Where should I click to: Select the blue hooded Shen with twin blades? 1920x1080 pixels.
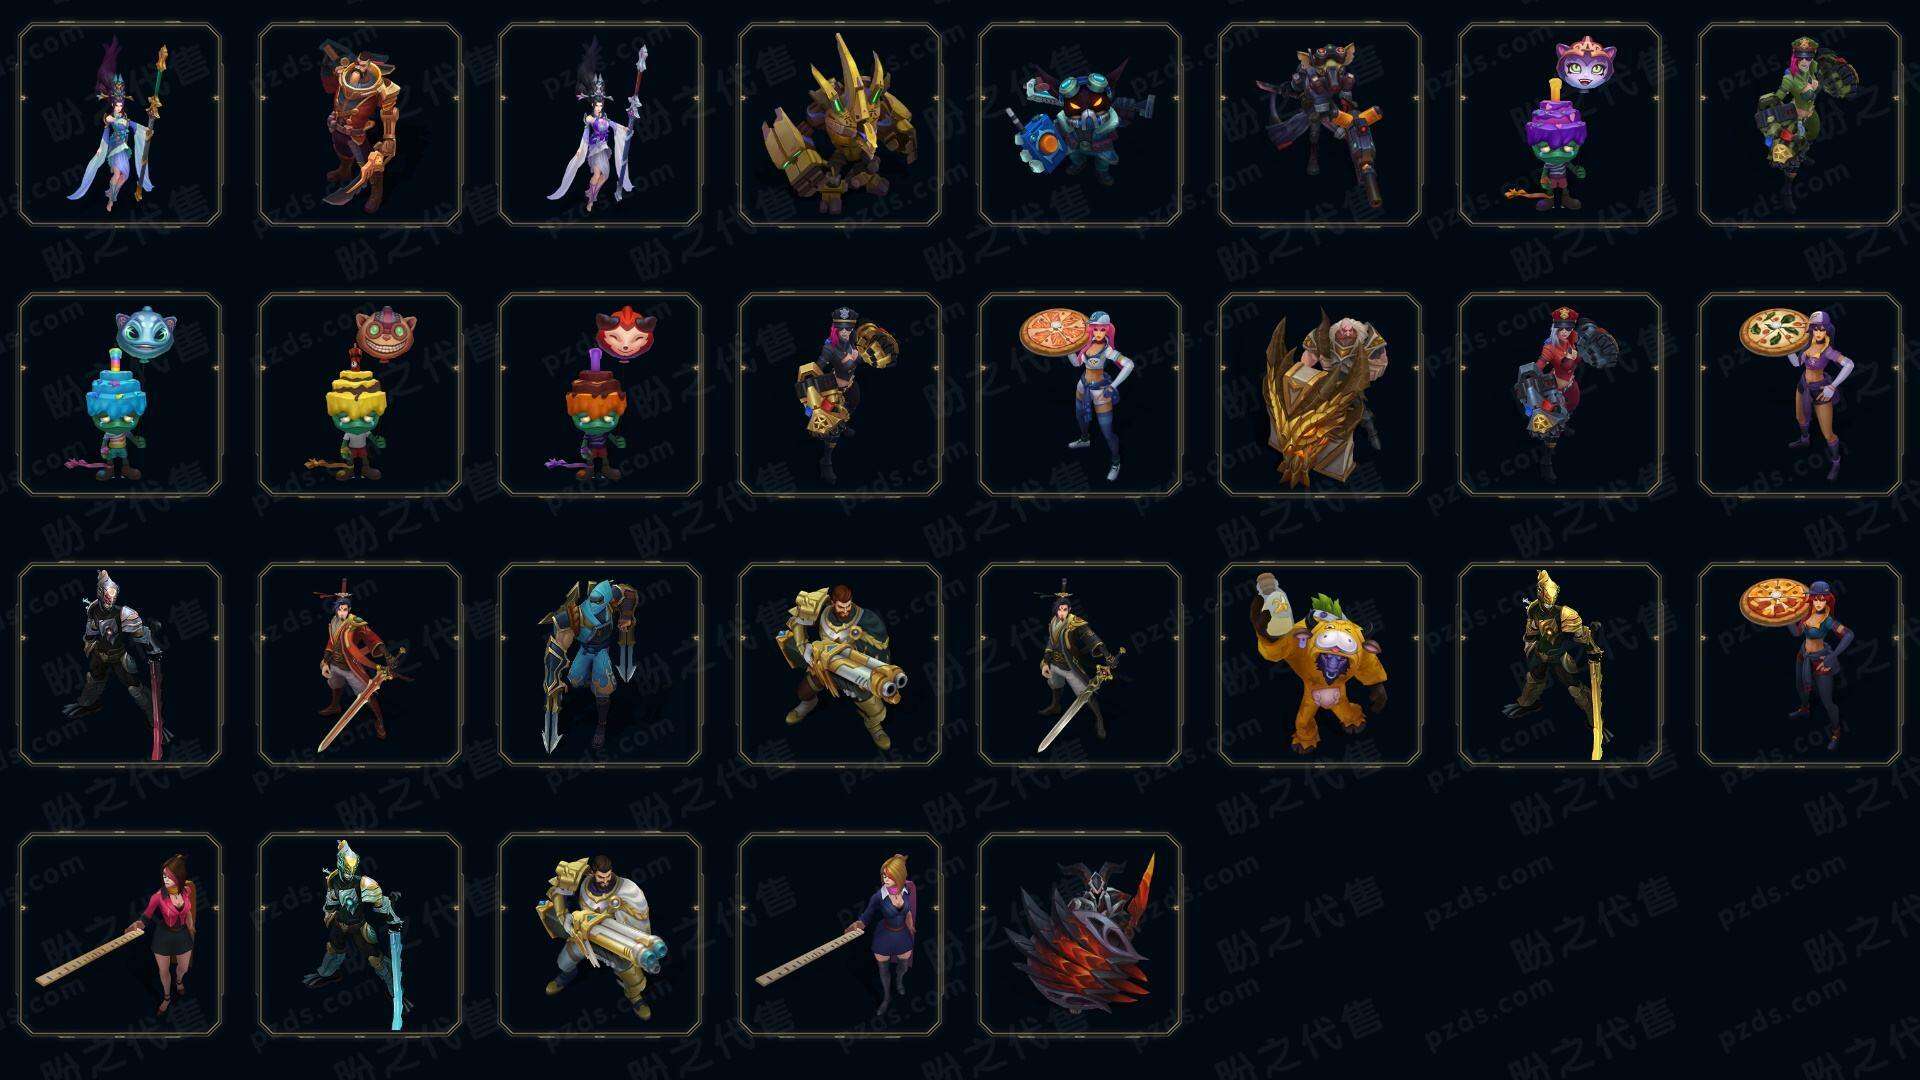click(x=600, y=665)
